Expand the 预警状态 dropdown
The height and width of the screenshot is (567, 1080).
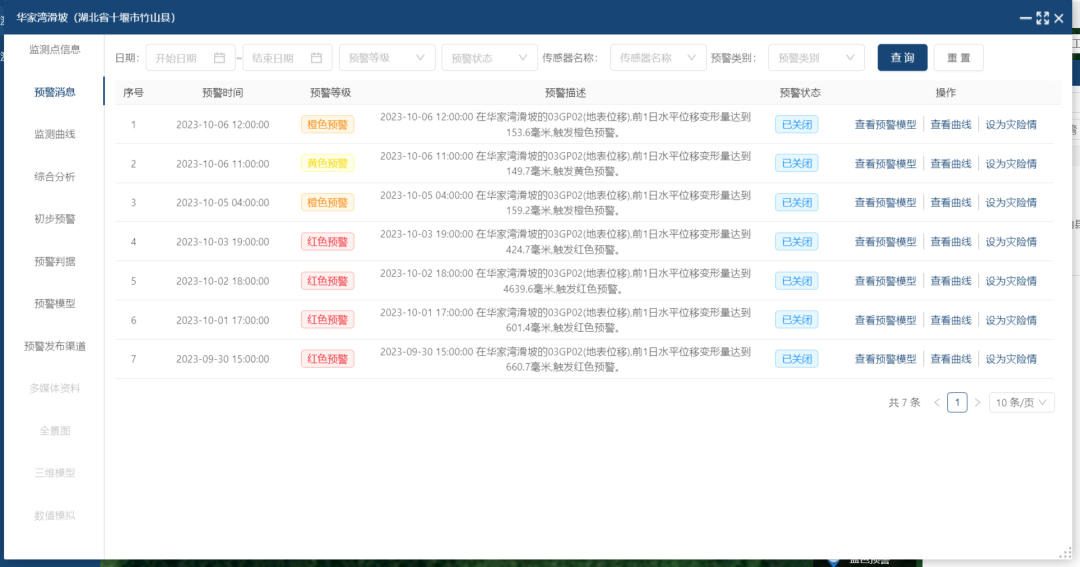[x=489, y=58]
